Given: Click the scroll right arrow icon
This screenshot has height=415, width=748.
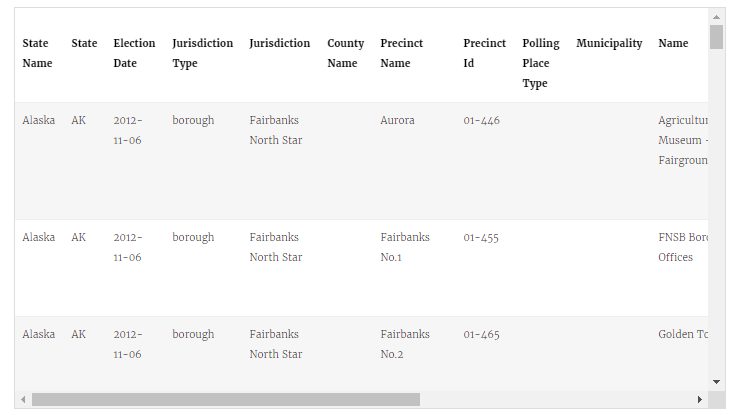Looking at the screenshot, I should [699, 399].
